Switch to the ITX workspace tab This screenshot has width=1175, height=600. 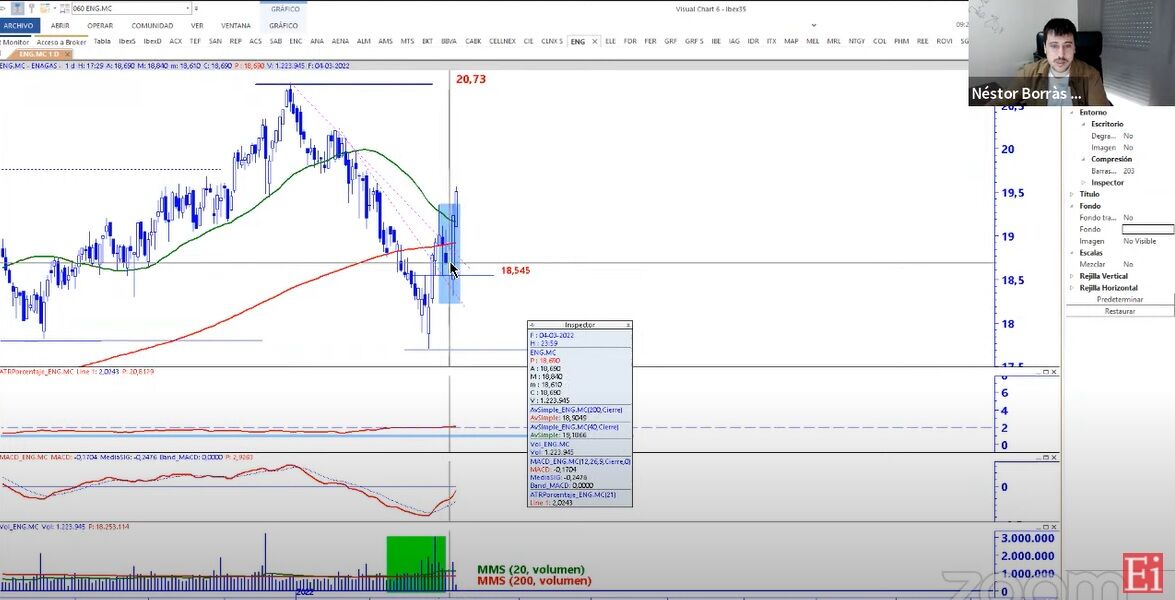click(771, 41)
